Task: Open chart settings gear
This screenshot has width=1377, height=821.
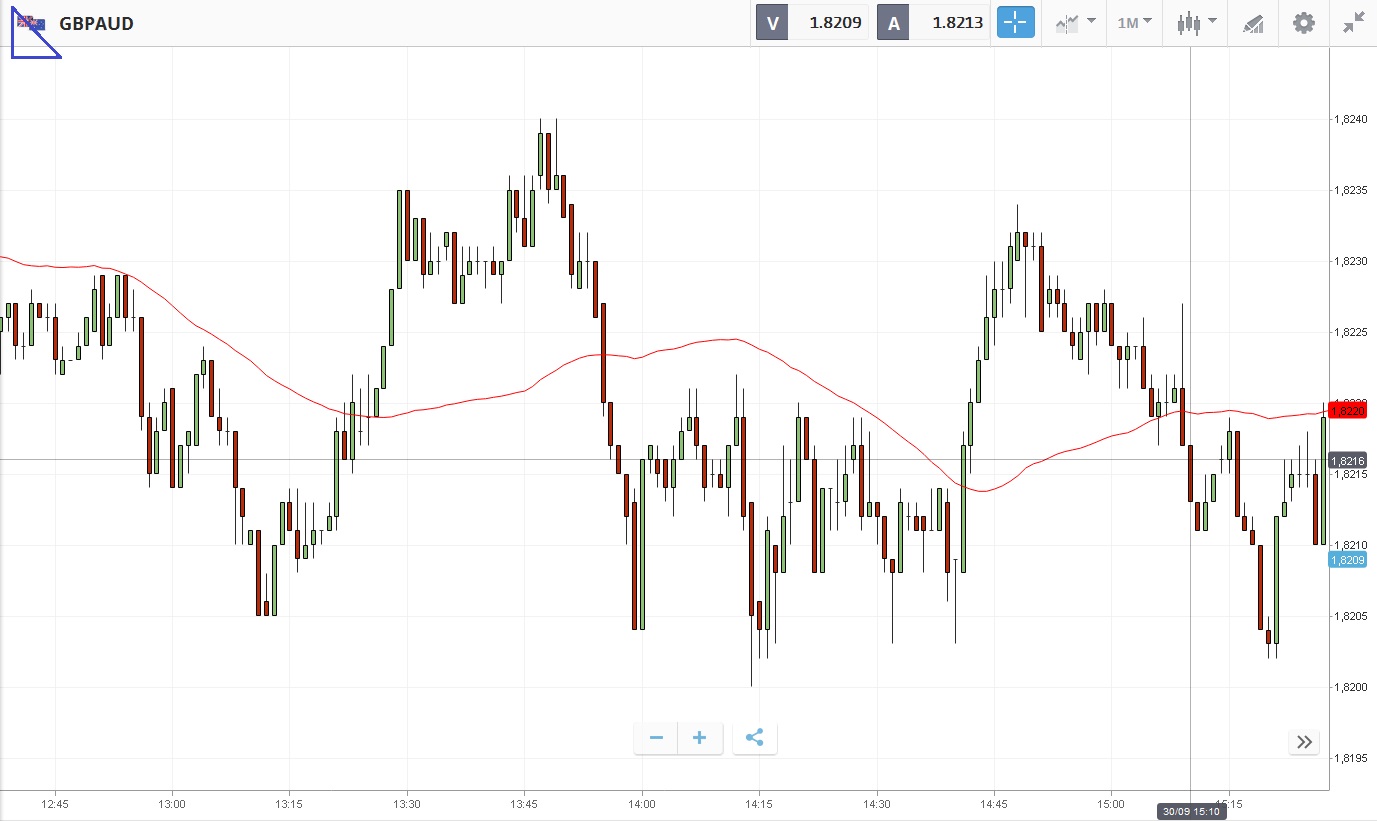Action: click(x=1304, y=23)
